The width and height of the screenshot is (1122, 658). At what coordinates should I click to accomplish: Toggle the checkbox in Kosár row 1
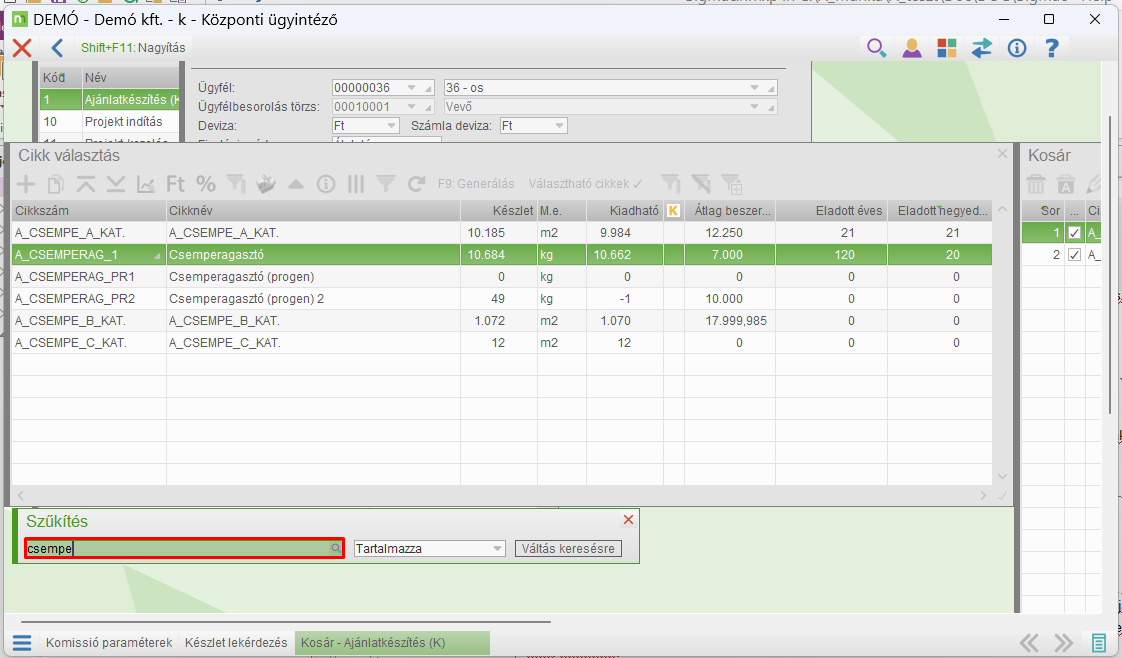pyautogui.click(x=1074, y=232)
